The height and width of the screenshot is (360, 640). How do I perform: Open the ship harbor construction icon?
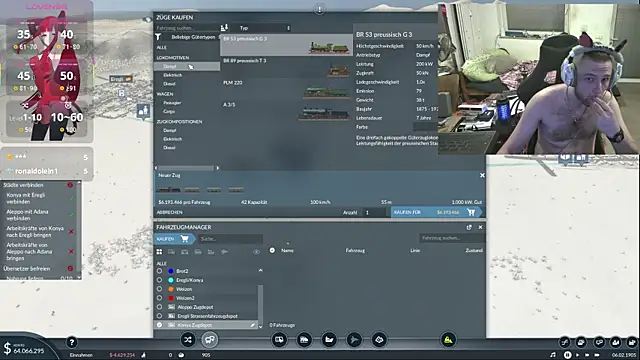[329, 340]
